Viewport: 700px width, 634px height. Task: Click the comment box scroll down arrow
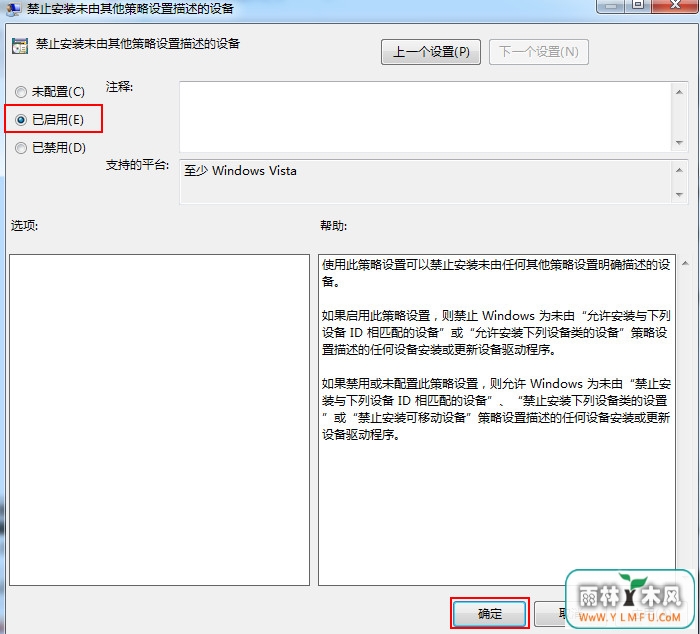(x=679, y=142)
